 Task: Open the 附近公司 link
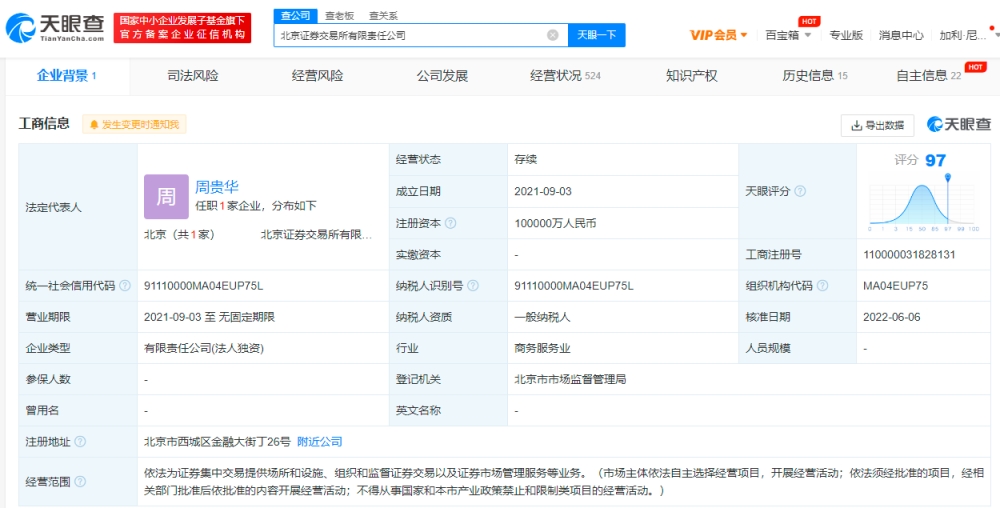[320, 442]
